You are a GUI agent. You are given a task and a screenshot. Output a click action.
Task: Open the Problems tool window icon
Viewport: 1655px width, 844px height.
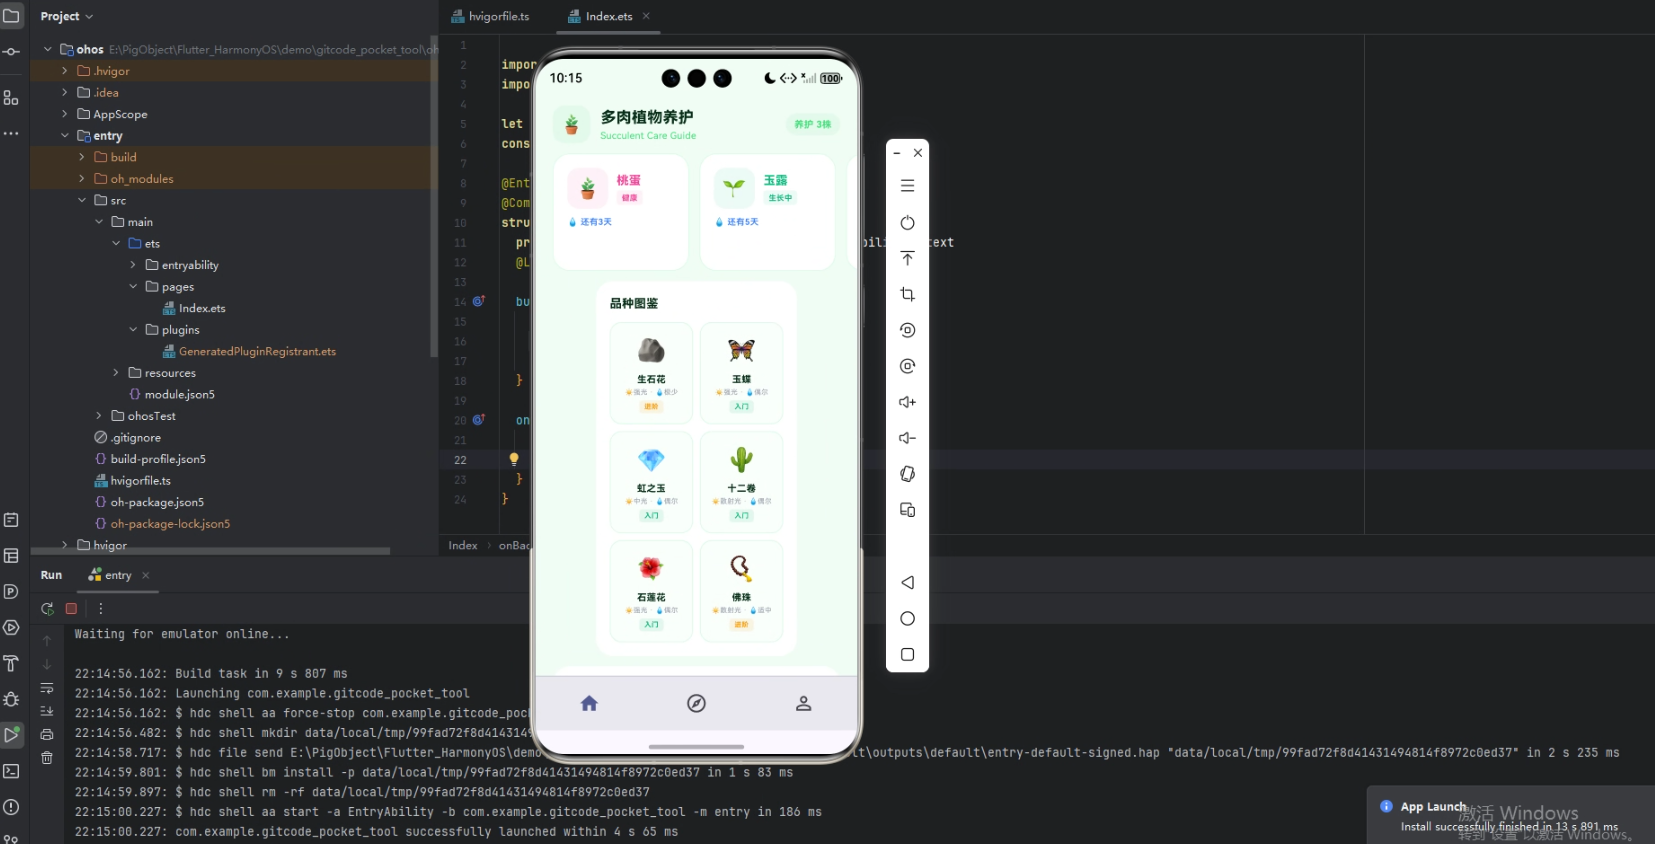pos(11,807)
